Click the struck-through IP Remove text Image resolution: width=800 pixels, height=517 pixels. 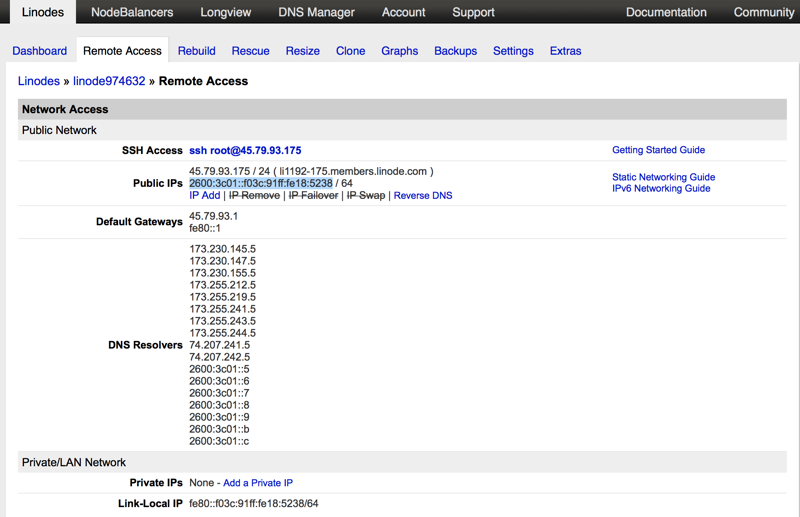[254, 195]
